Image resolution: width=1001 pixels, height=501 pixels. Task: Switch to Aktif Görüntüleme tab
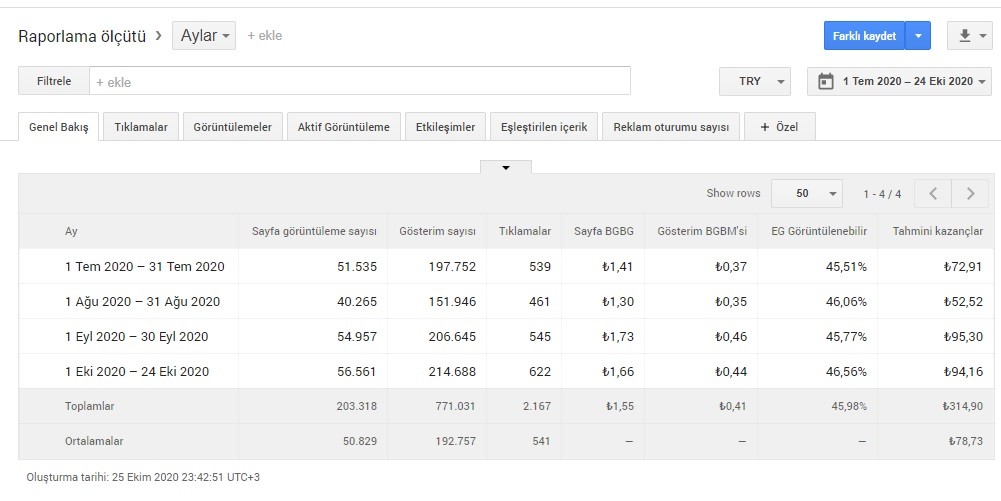343,127
